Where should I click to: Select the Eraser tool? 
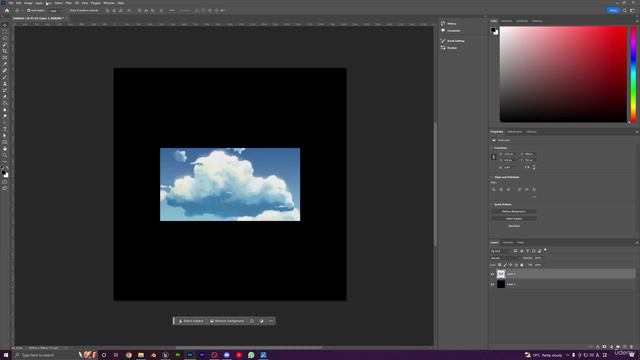coord(5,97)
